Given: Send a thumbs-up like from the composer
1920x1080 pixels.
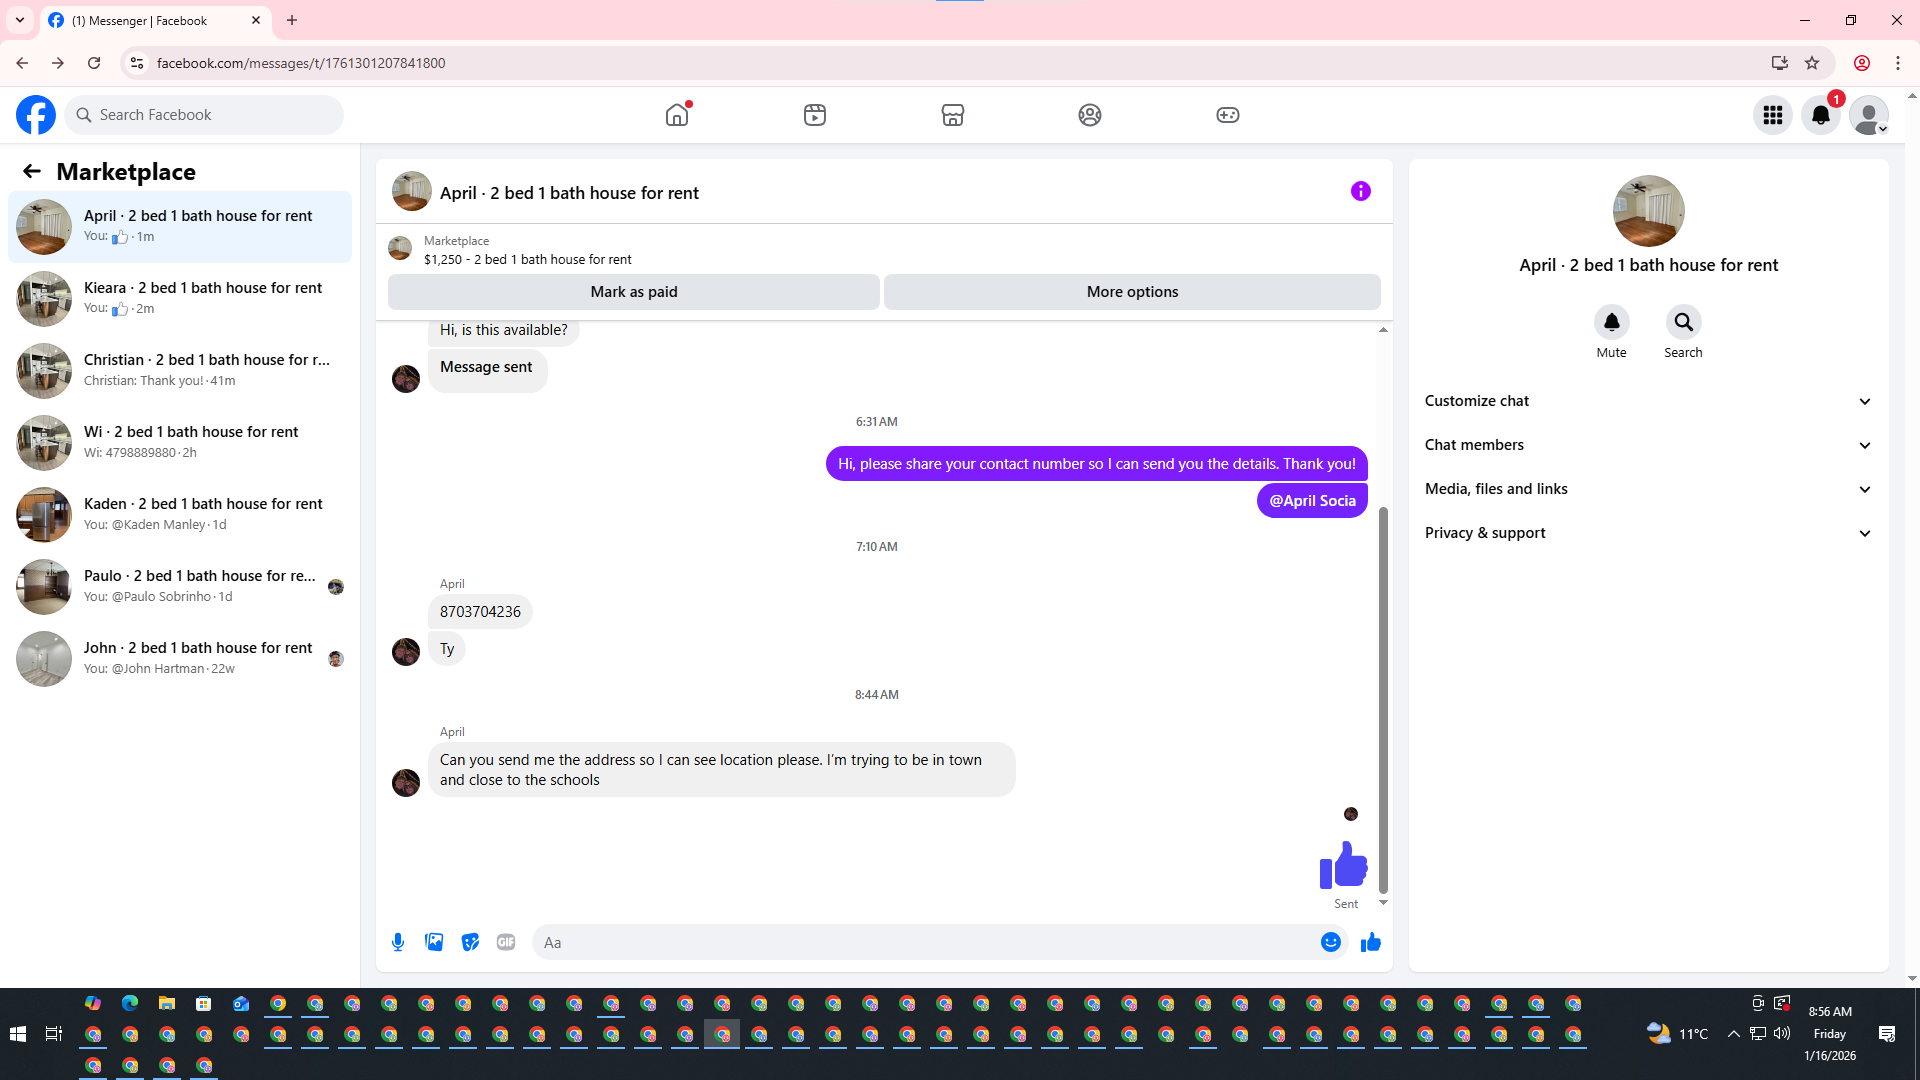Looking at the screenshot, I should click(1370, 942).
